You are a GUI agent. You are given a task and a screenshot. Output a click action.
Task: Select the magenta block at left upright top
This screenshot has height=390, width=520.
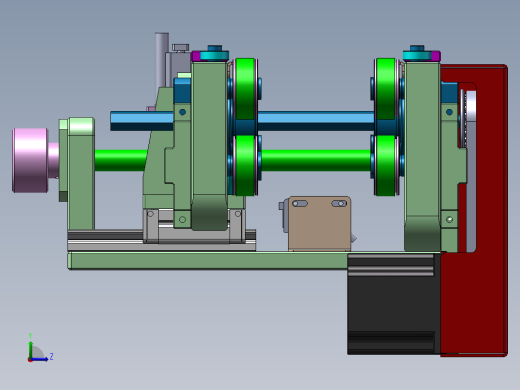(x=196, y=56)
